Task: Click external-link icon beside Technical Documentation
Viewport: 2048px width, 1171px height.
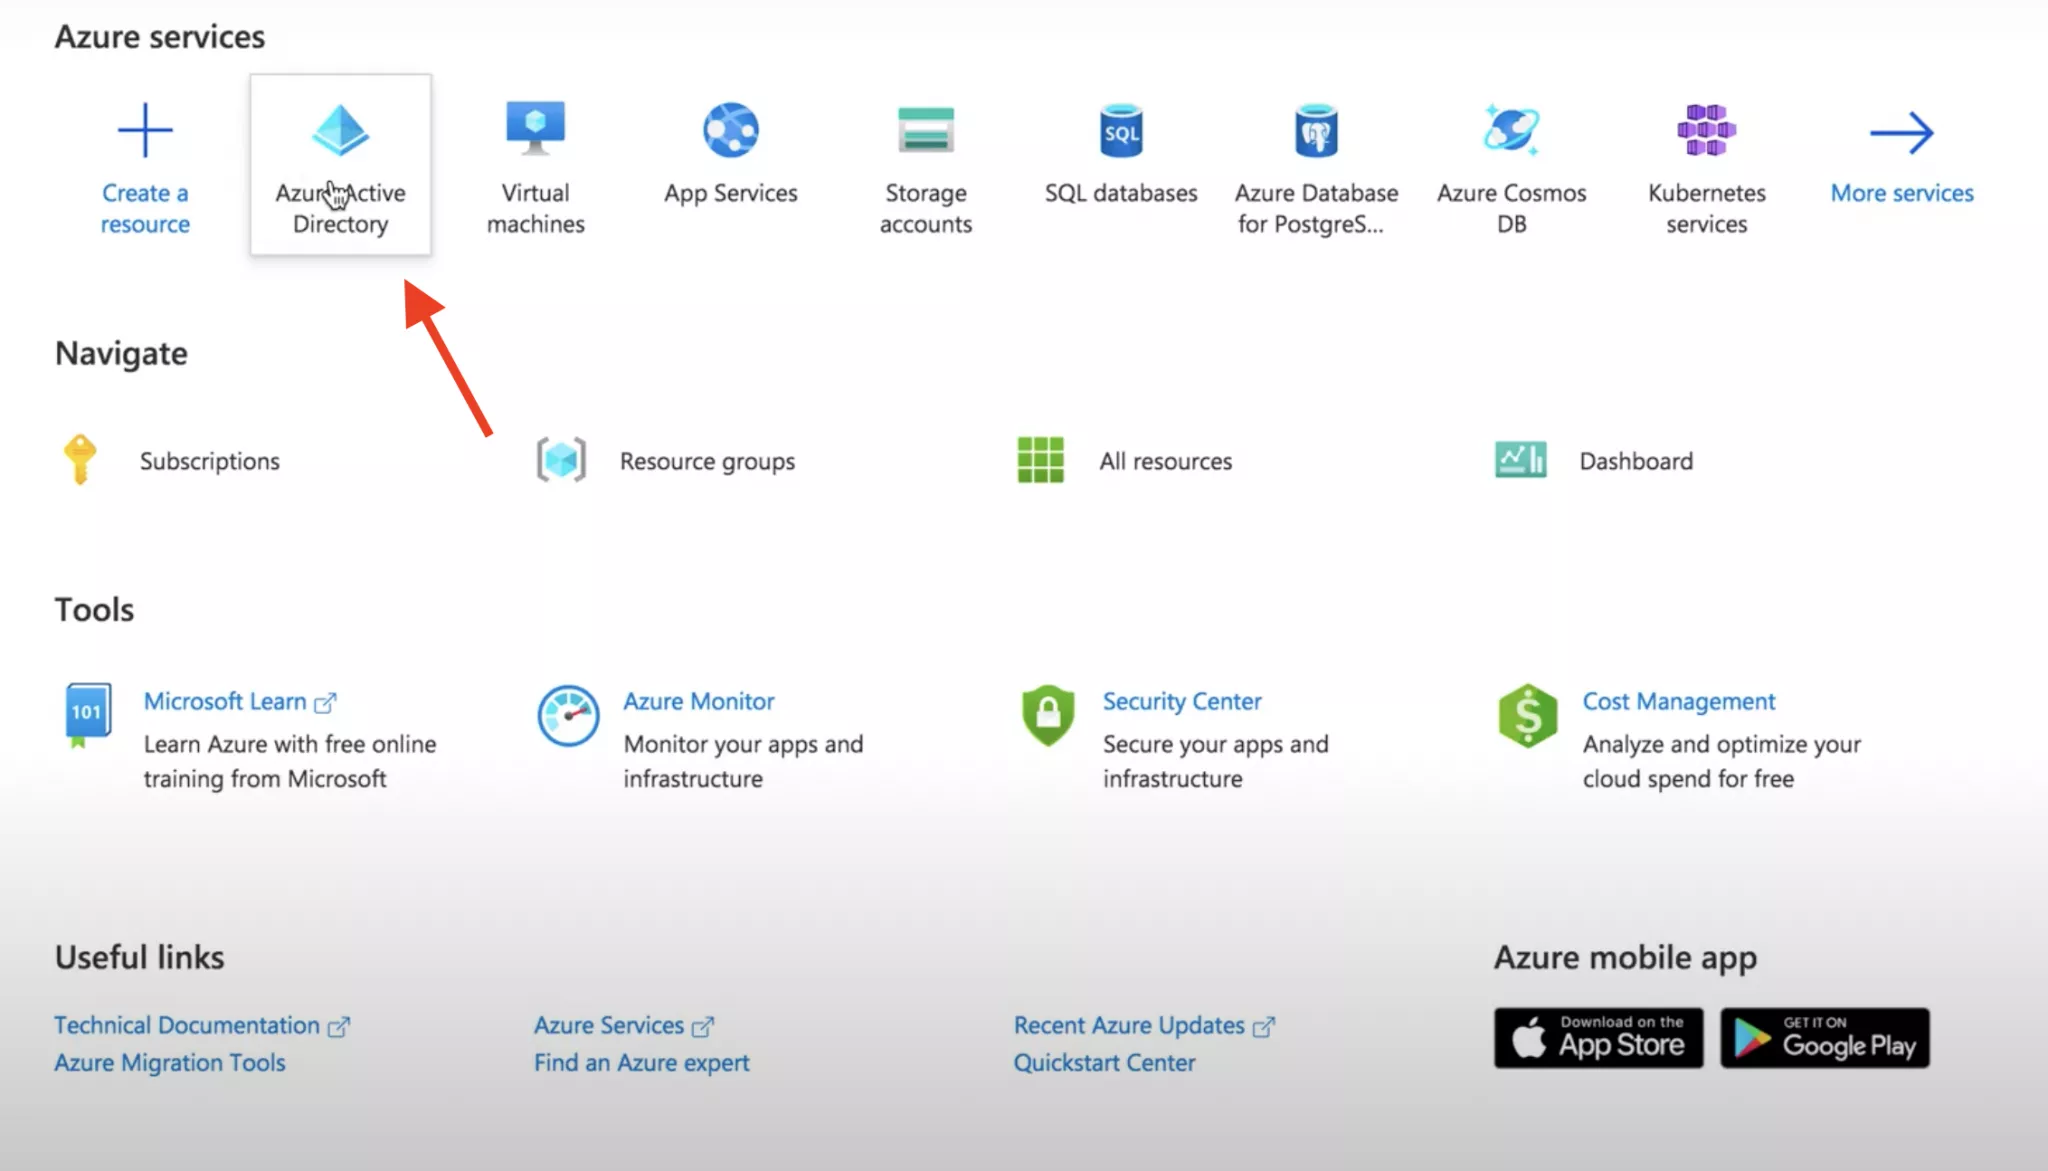Action: (339, 1027)
